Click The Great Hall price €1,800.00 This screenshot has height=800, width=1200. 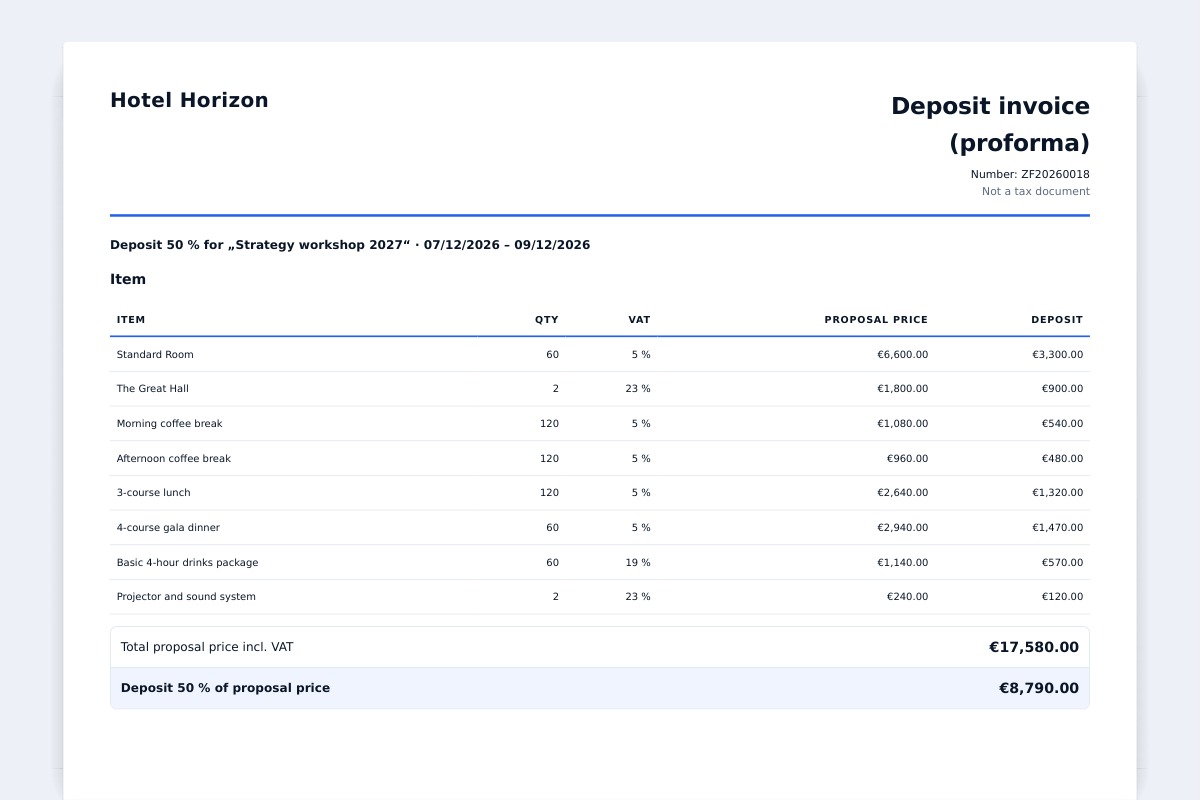(902, 388)
